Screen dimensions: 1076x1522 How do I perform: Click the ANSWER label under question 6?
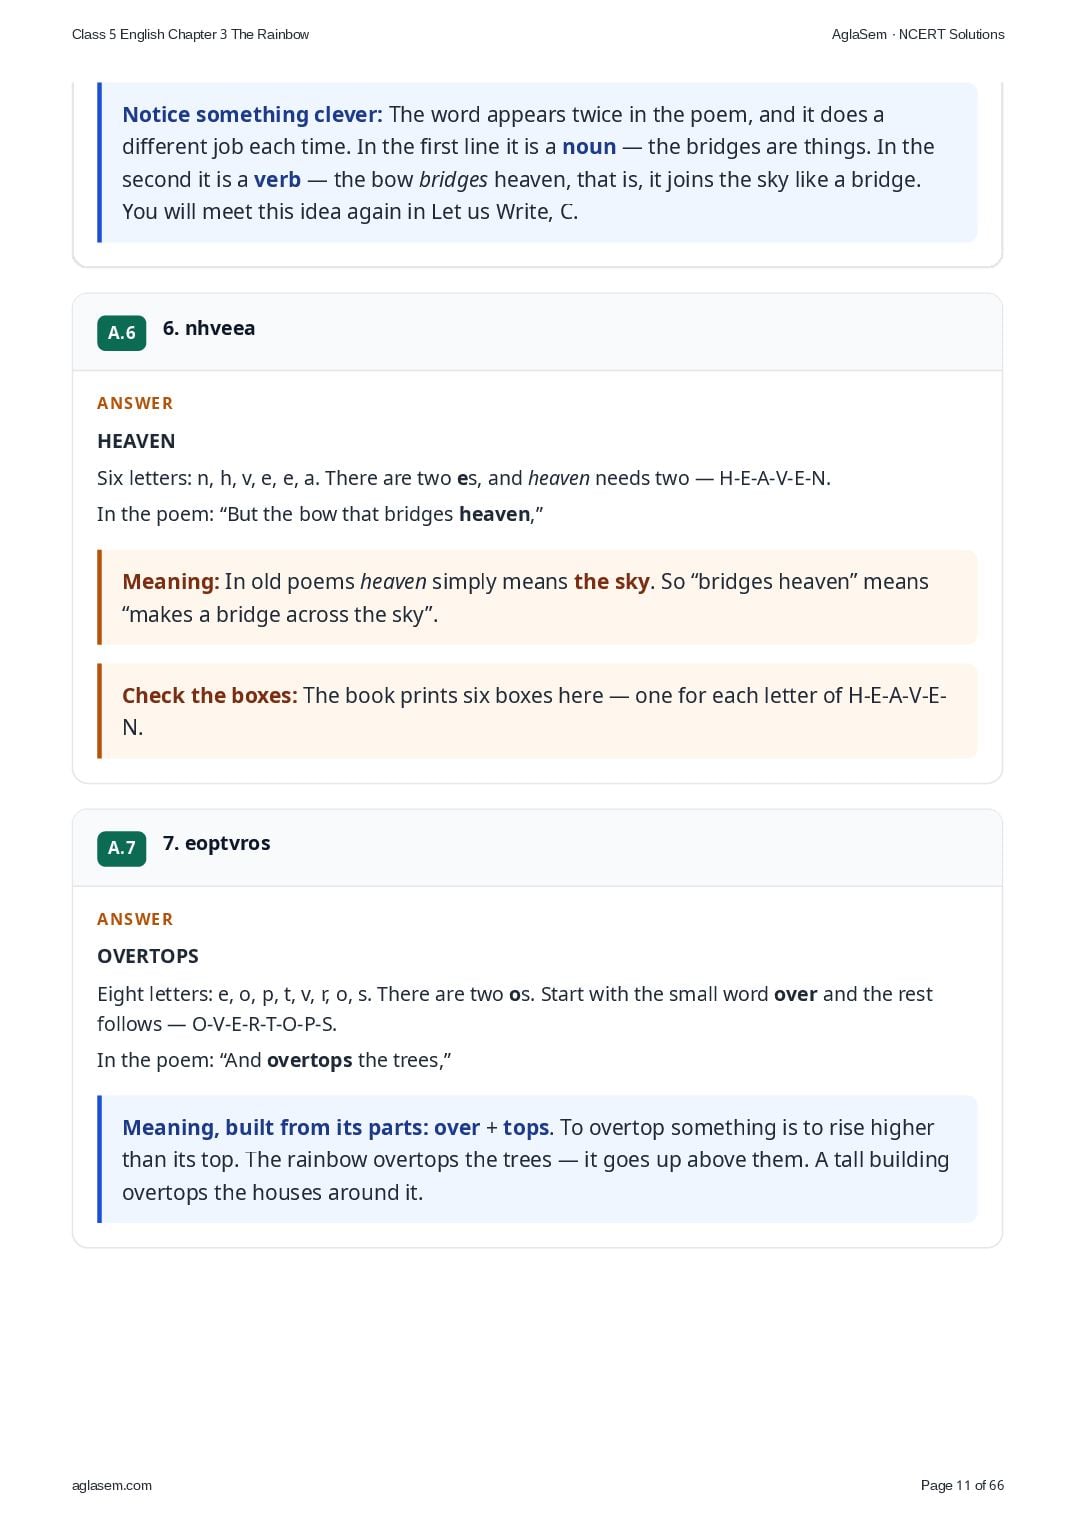[135, 403]
